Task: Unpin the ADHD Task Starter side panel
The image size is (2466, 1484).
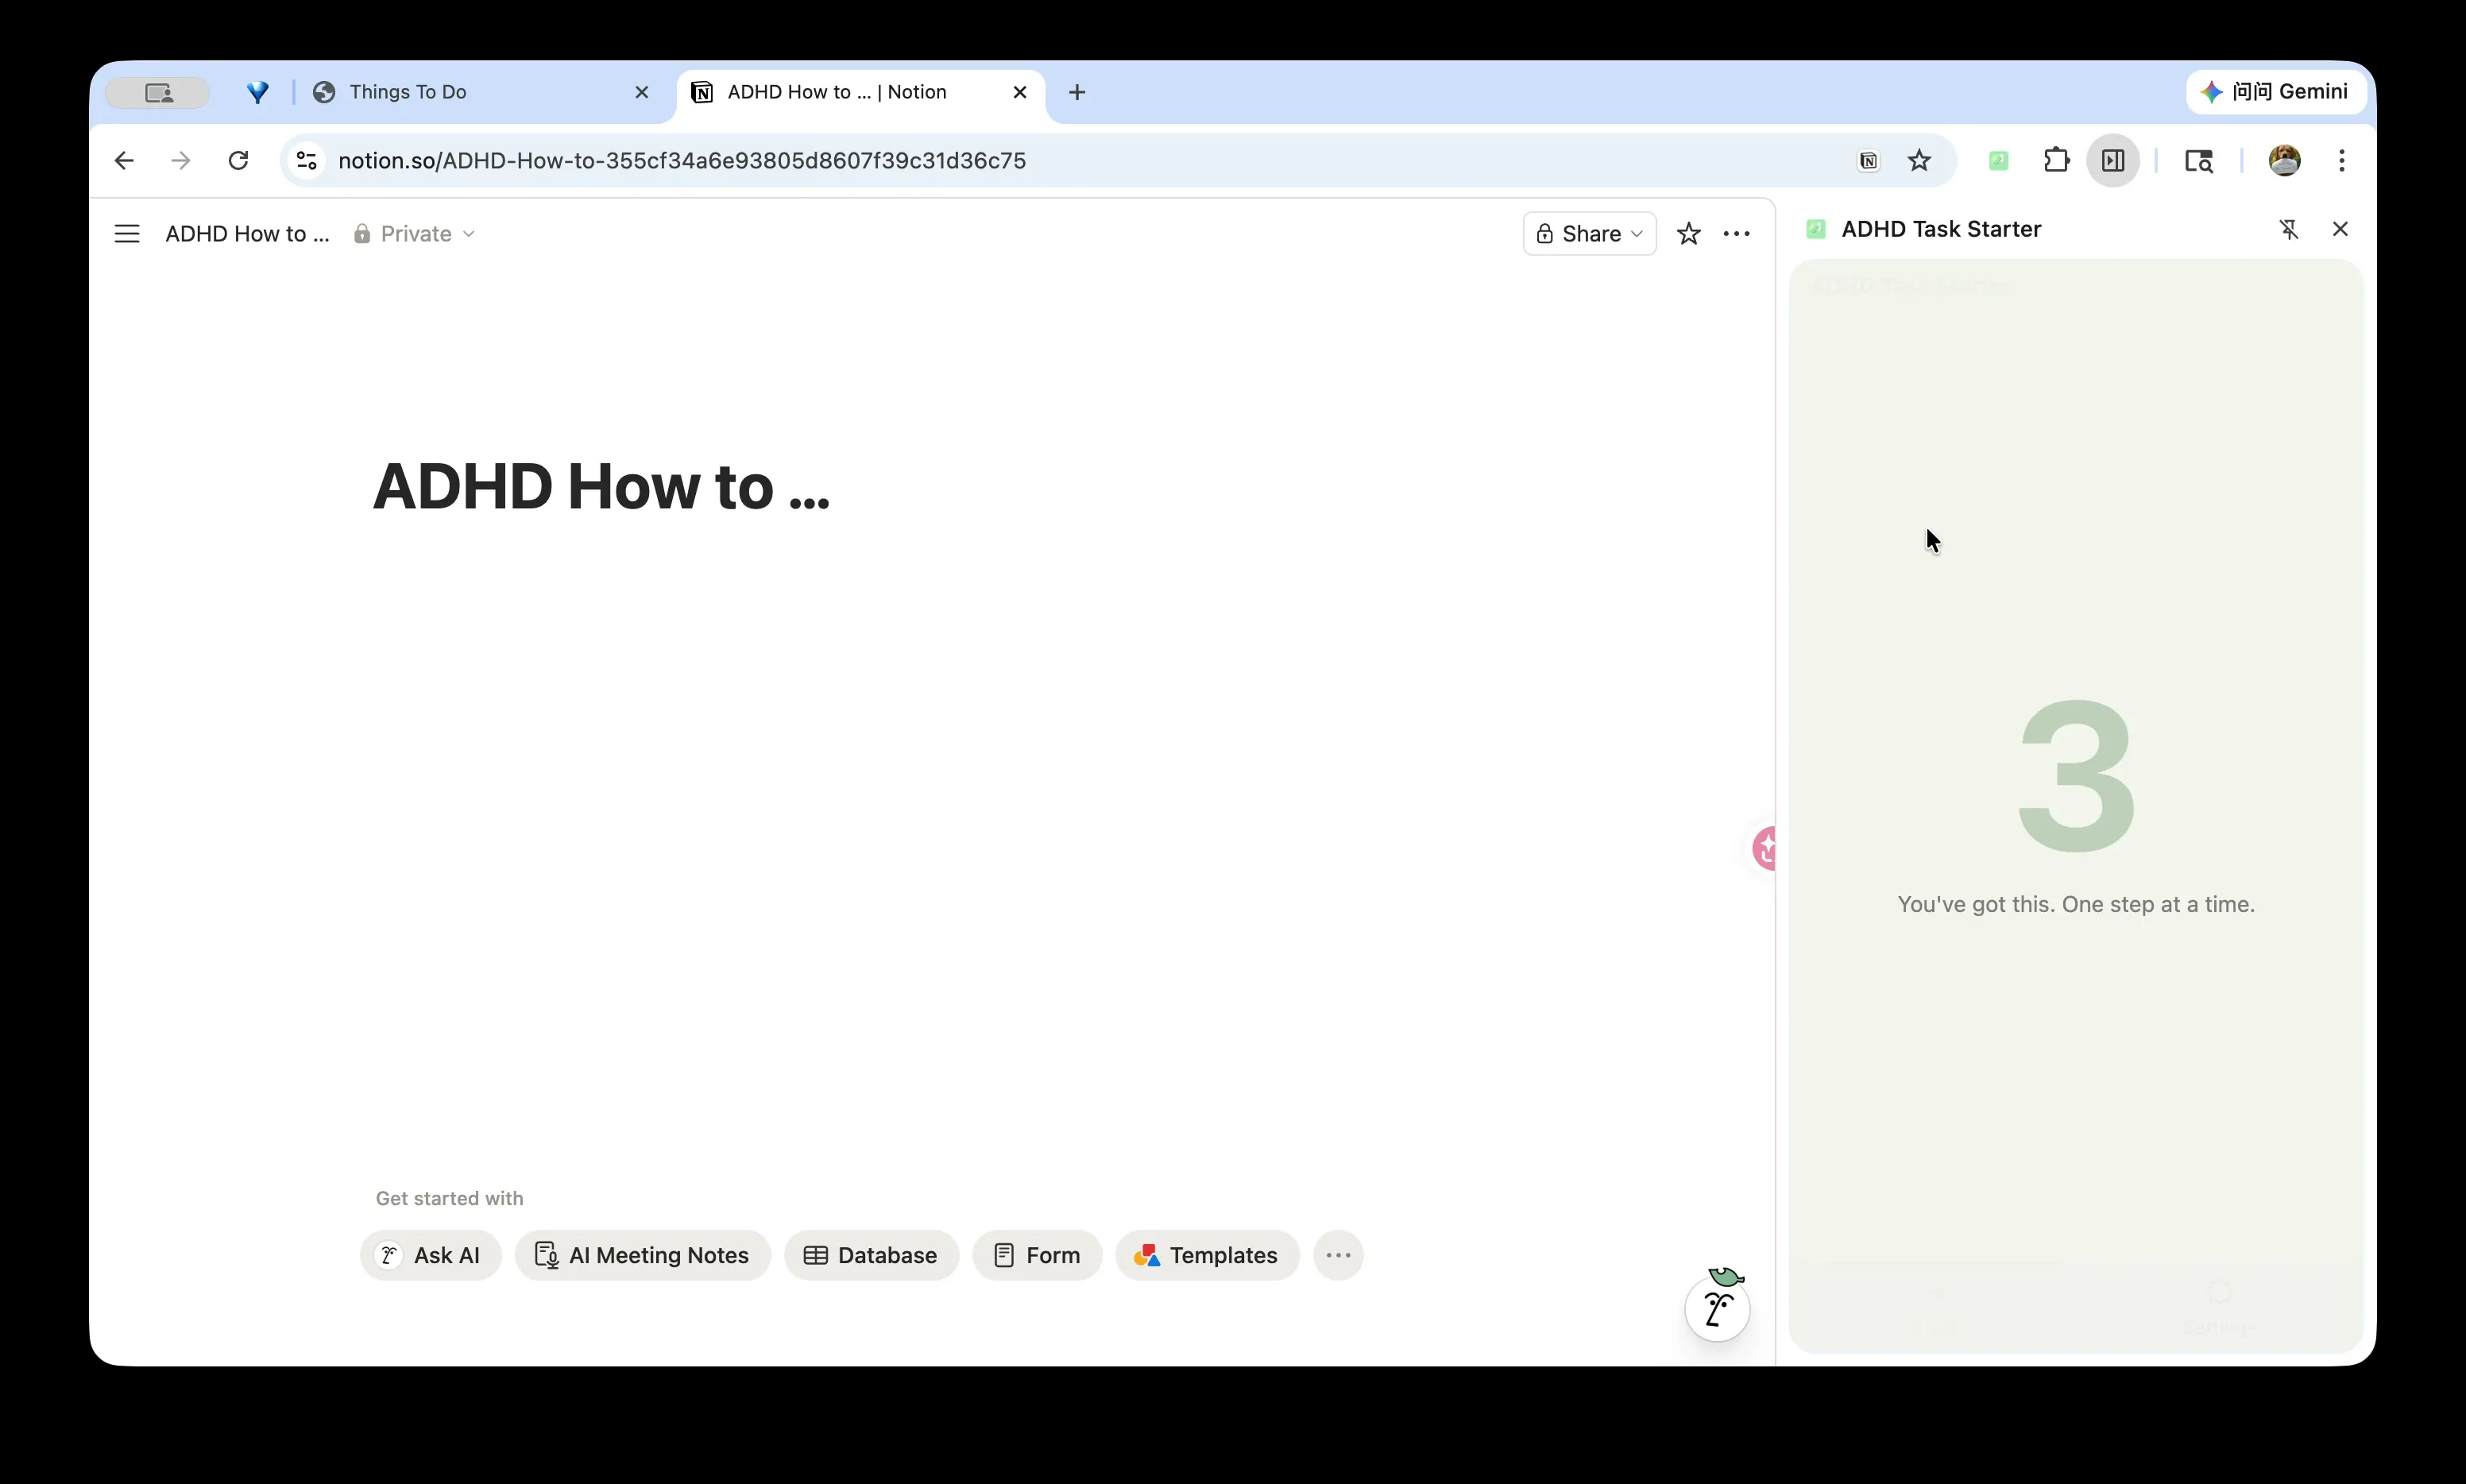Action: pos(2289,229)
